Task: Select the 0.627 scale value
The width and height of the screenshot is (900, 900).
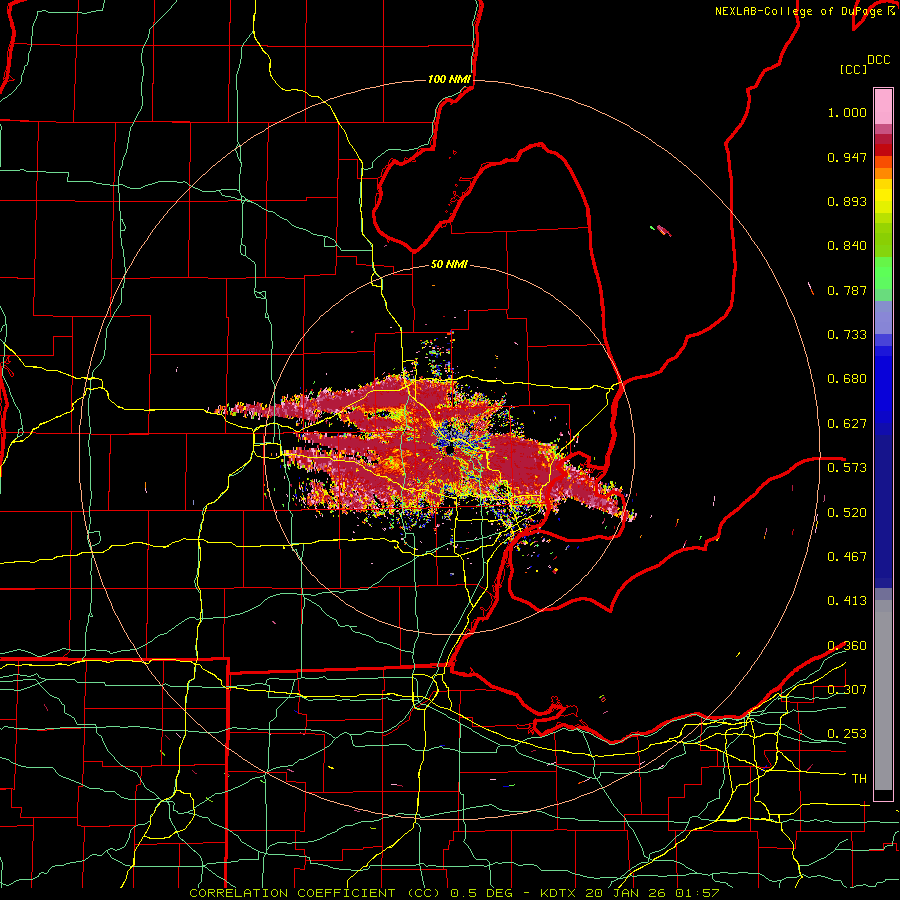Action: (x=847, y=424)
